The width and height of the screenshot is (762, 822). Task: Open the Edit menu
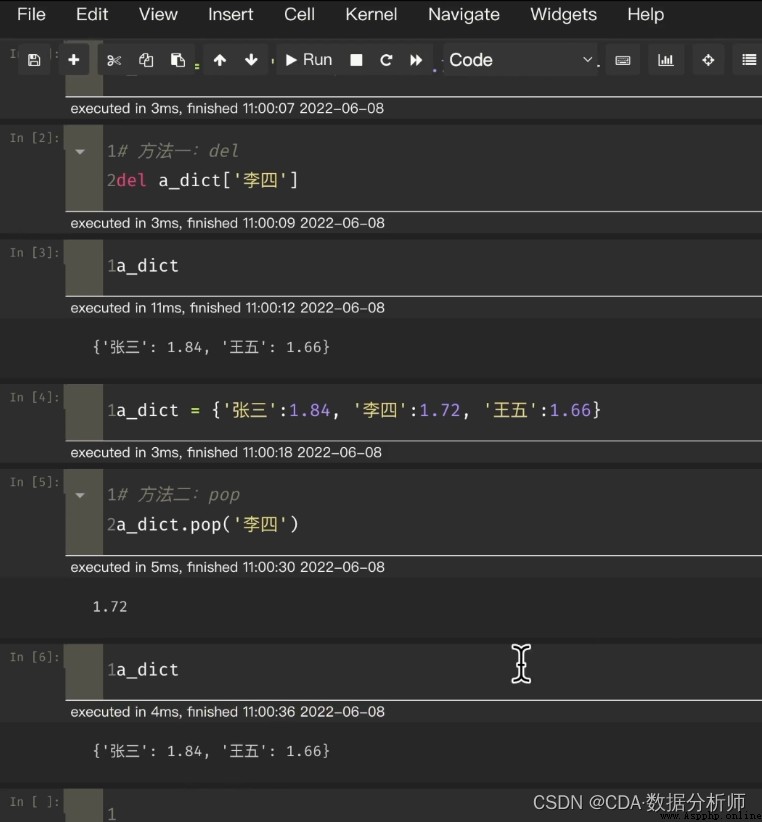point(92,15)
